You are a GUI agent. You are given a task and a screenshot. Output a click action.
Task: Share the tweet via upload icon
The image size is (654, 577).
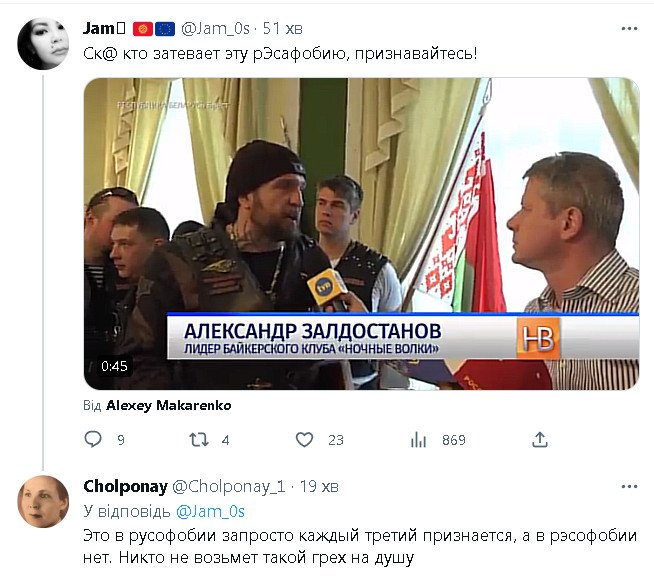tap(539, 440)
